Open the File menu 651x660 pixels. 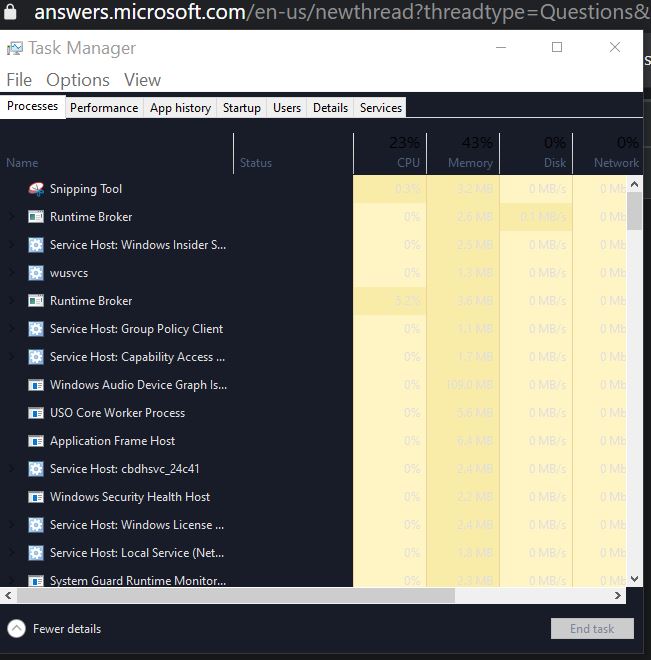coord(19,80)
